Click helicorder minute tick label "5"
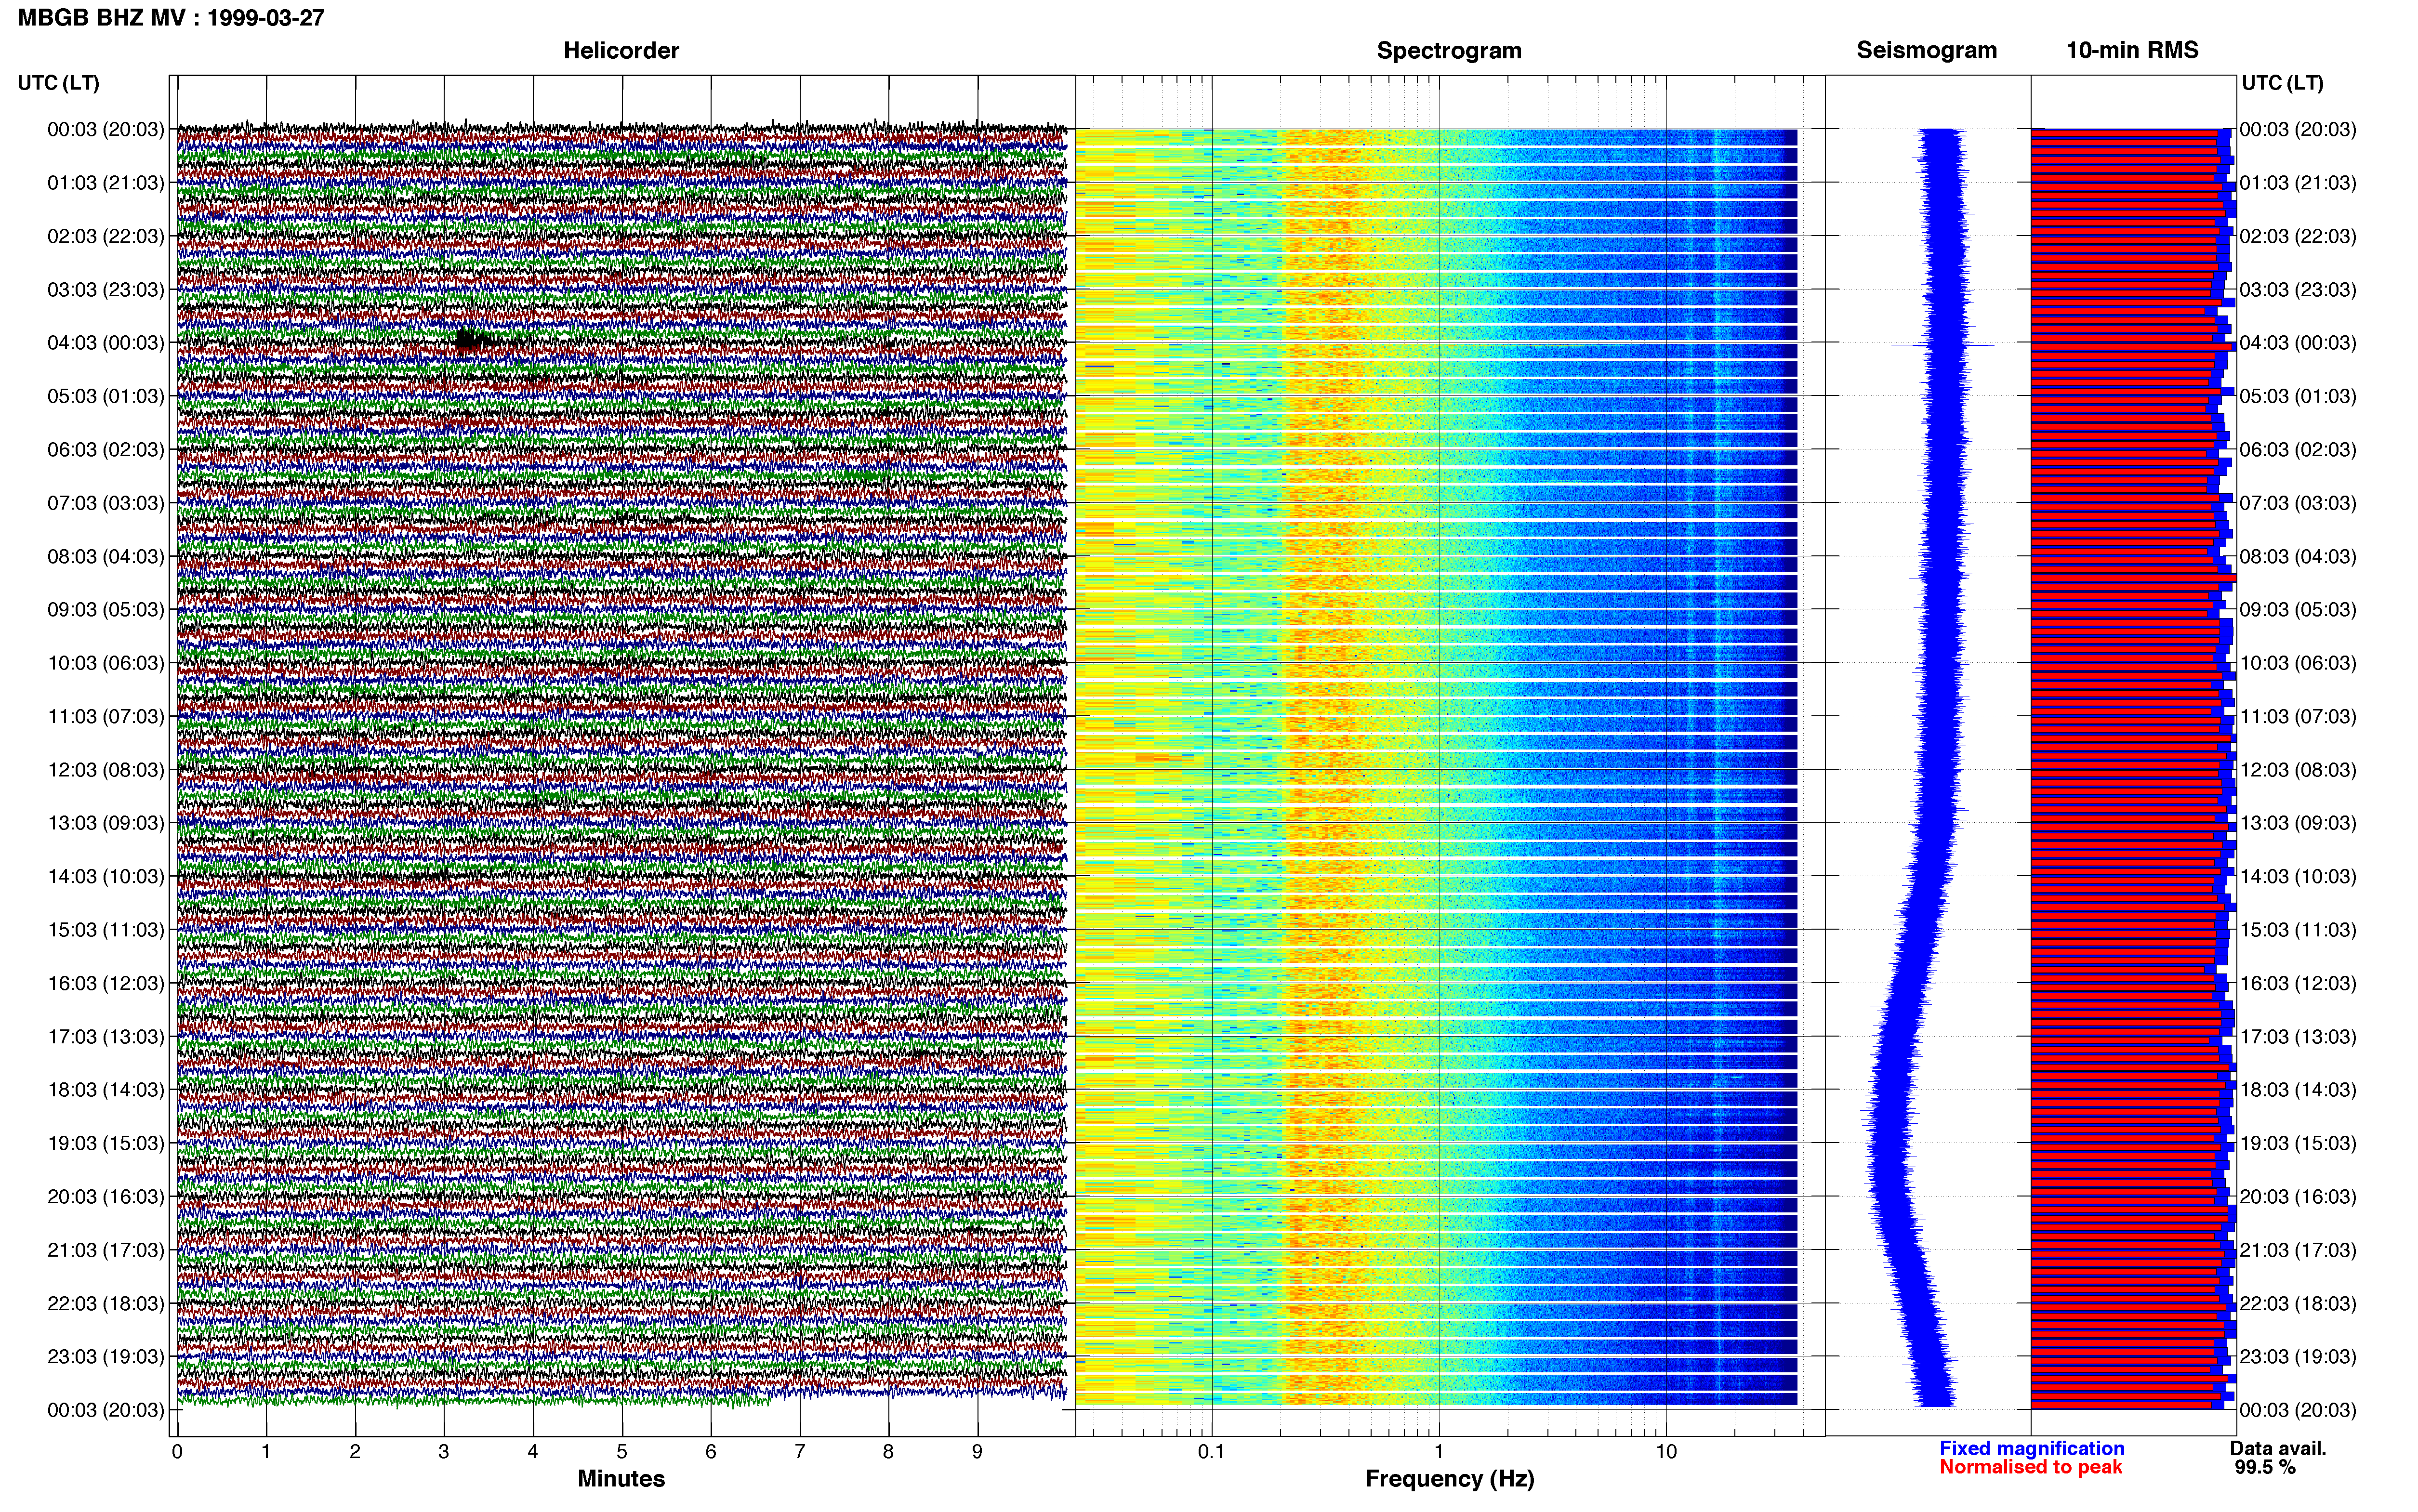Screen dimensions: 2418x1512 point(622,1452)
